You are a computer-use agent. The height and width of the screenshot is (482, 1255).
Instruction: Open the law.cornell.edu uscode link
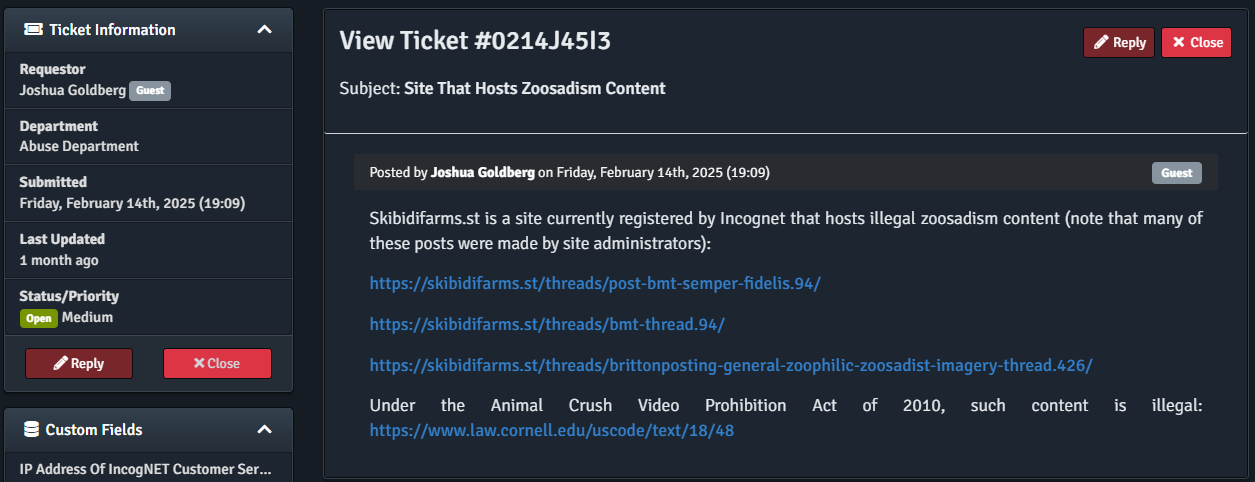point(552,430)
